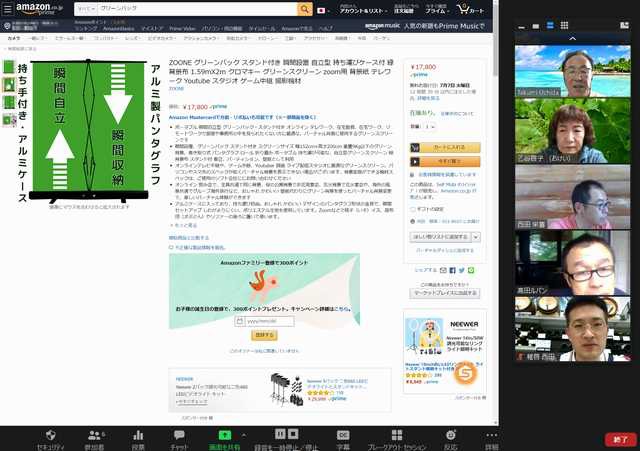The height and width of the screenshot is (451, 640).
Task: Open Prime Video nav link
Action: click(x=182, y=29)
